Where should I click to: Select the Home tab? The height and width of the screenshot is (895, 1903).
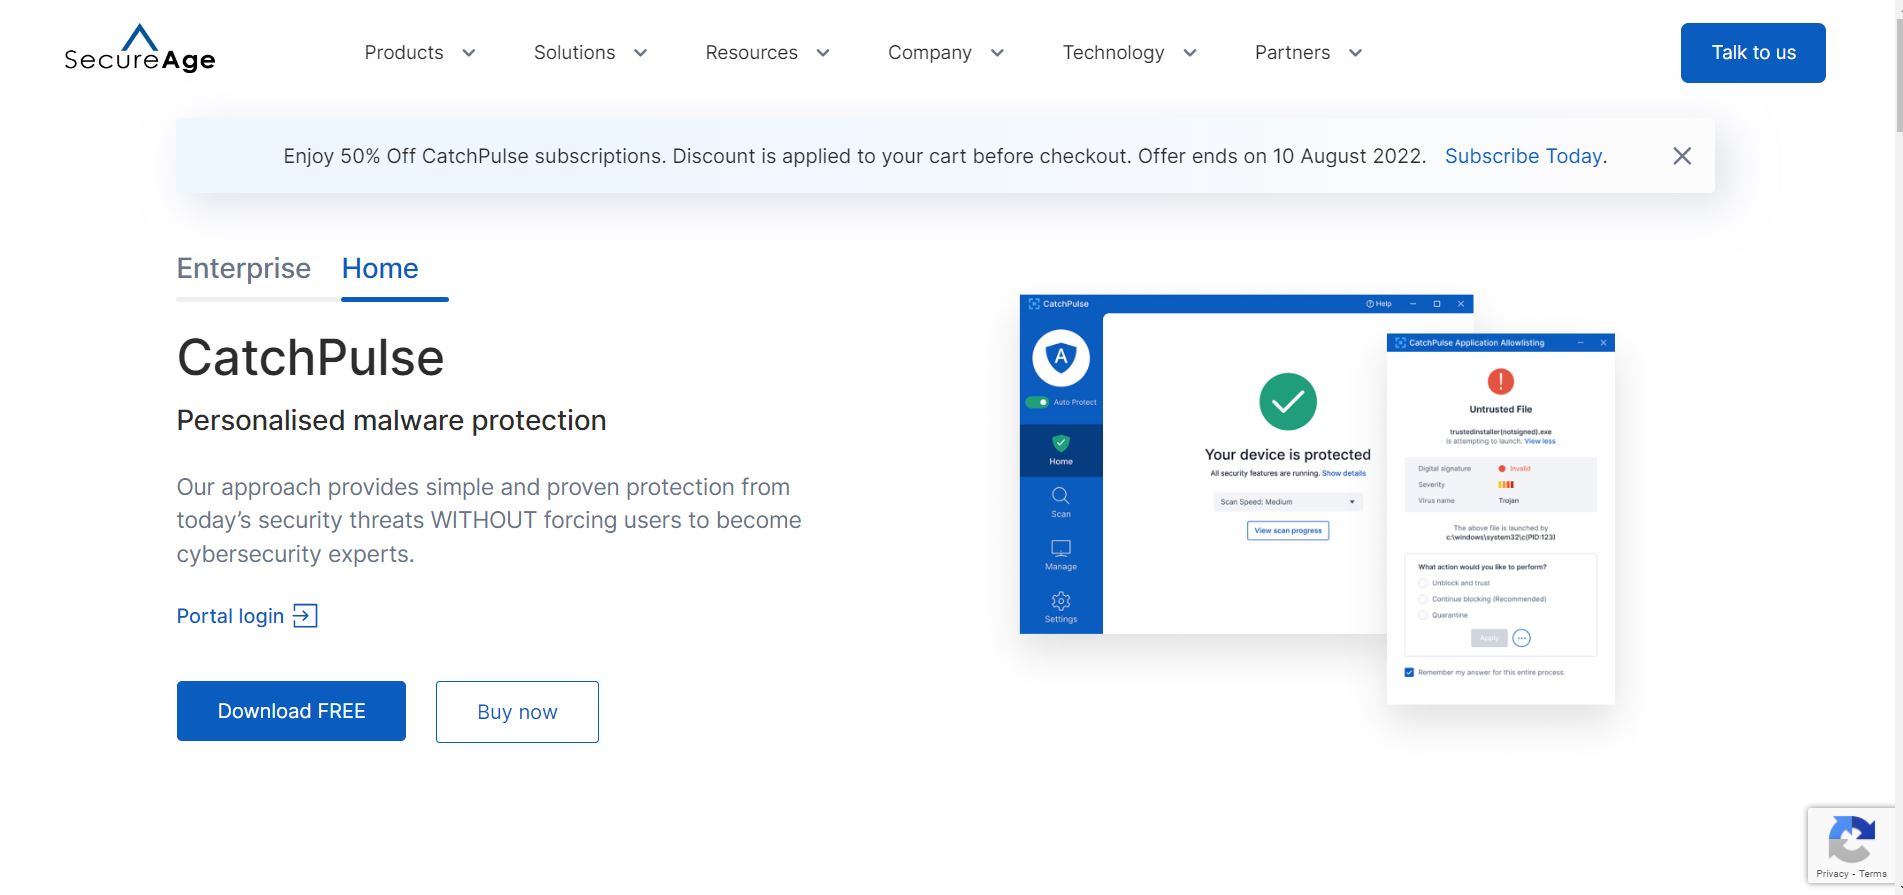(380, 268)
